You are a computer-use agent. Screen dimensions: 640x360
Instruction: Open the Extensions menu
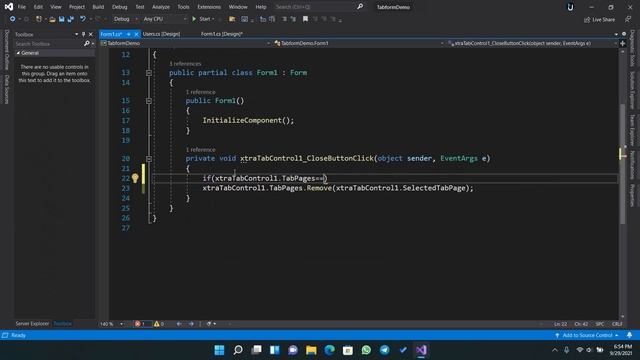209,7
